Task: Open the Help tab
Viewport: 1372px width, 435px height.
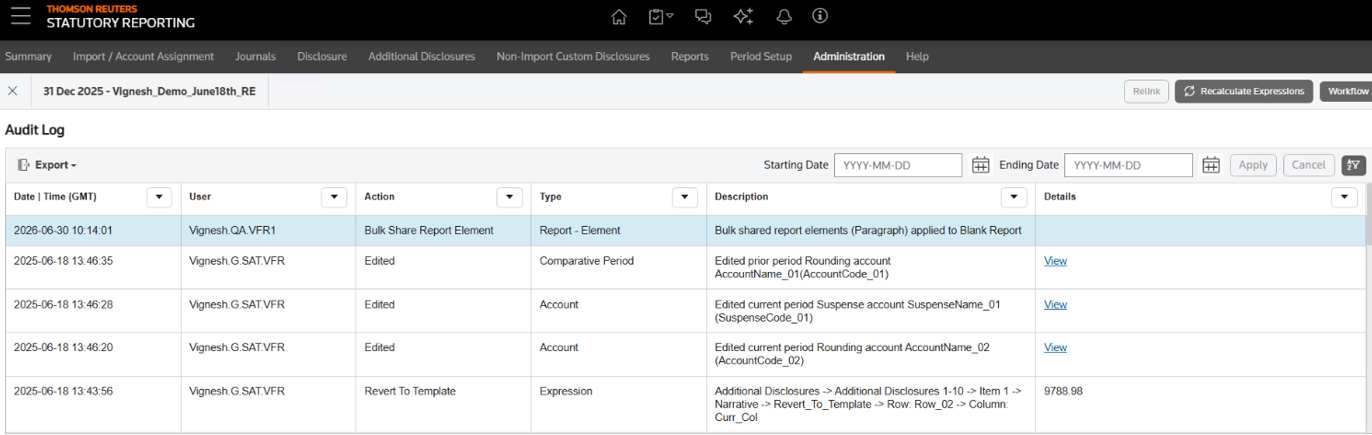Action: (917, 57)
